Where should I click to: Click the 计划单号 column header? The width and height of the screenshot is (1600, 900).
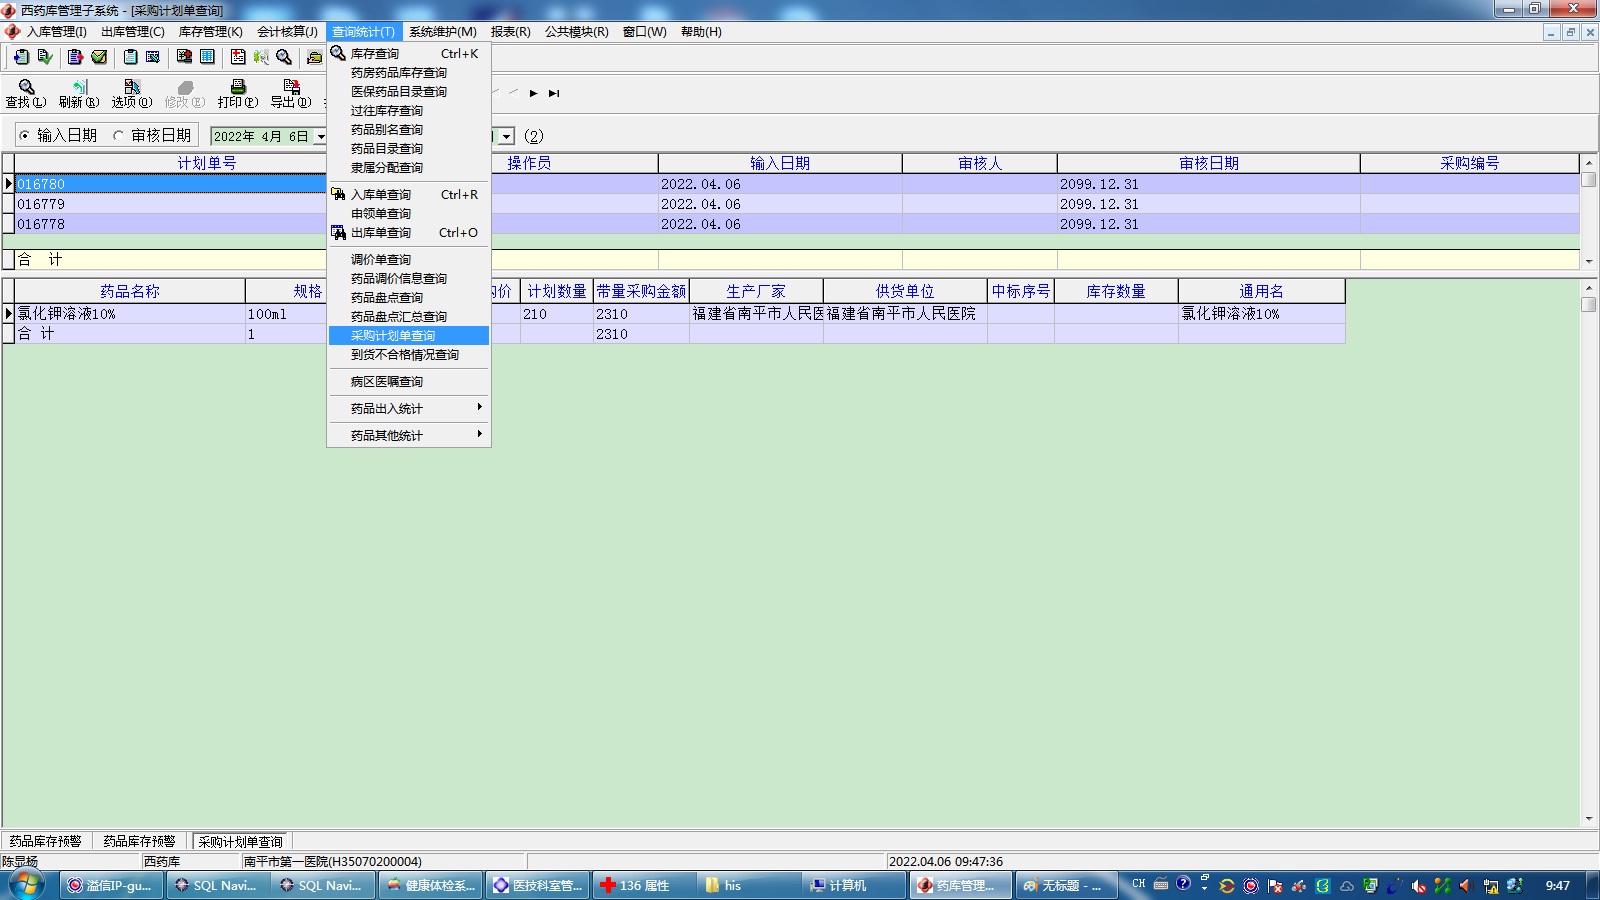click(207, 163)
